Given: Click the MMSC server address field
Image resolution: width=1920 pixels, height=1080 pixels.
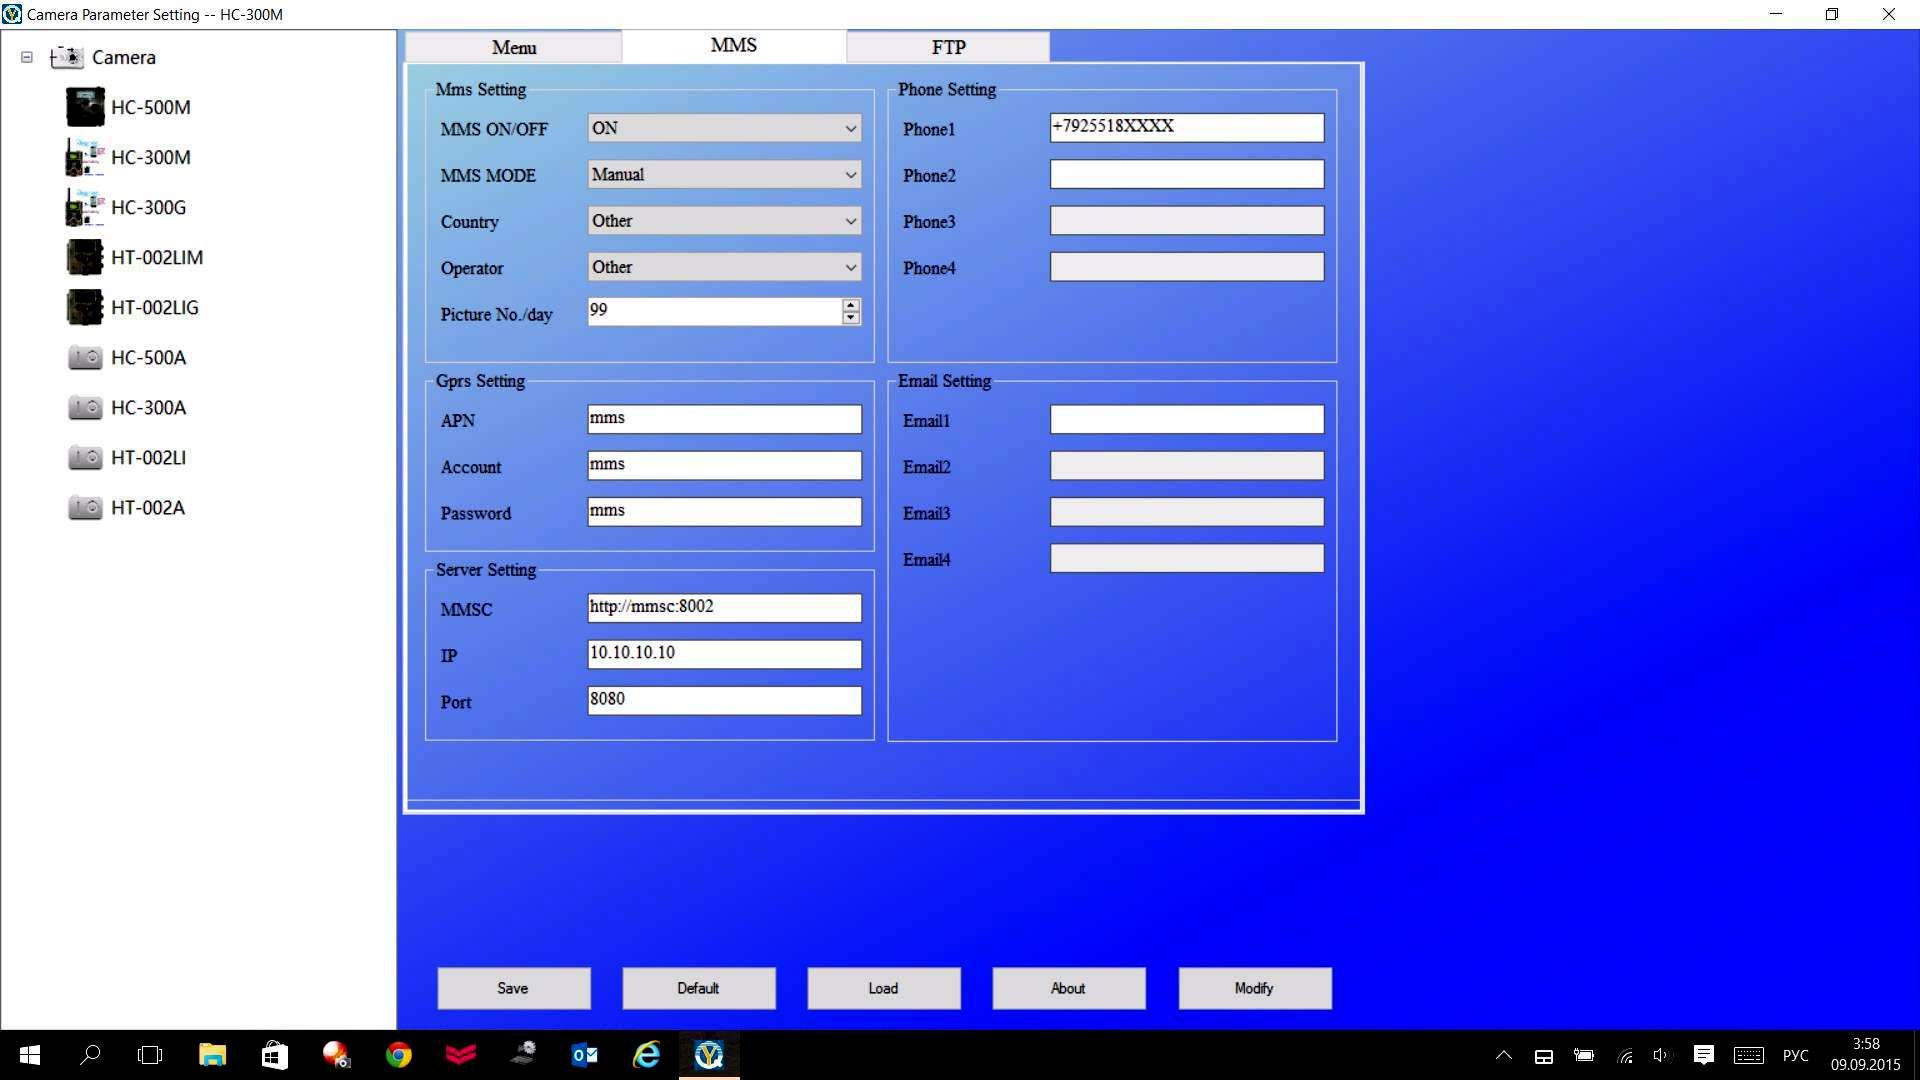Looking at the screenshot, I should [725, 607].
